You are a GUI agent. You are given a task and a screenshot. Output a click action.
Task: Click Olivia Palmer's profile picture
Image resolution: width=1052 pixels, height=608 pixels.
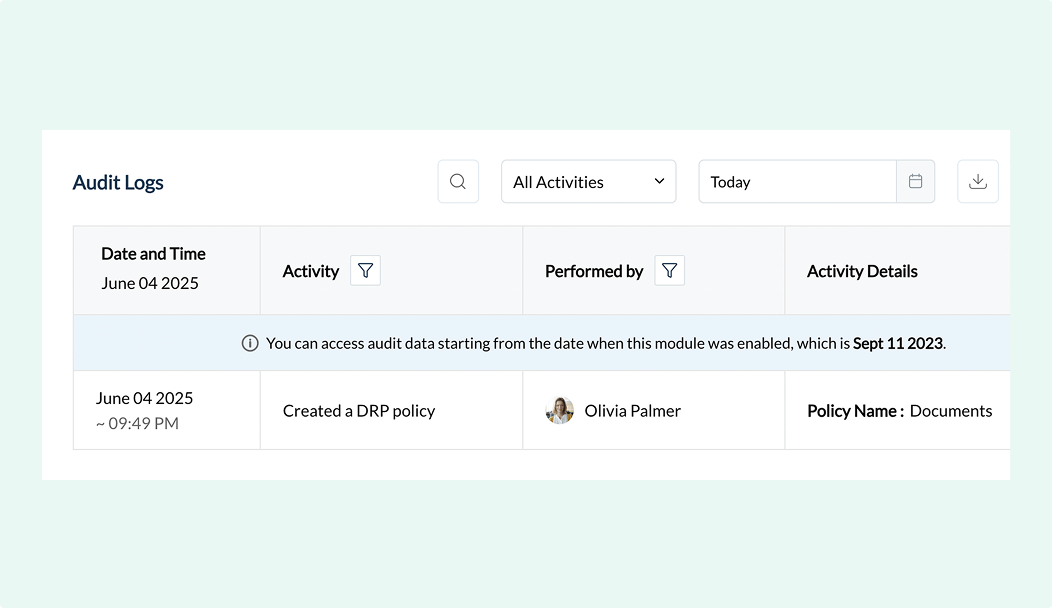pyautogui.click(x=560, y=410)
